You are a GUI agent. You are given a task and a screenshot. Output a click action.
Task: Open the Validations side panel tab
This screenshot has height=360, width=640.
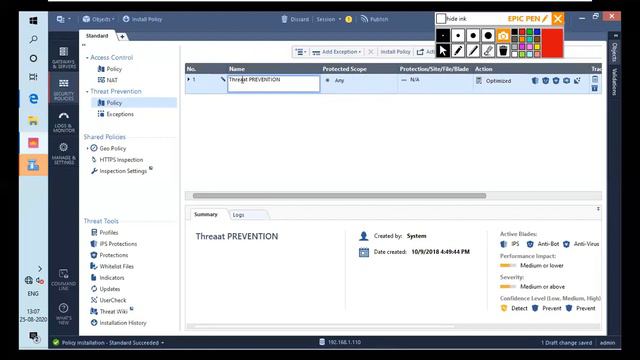pos(614,82)
